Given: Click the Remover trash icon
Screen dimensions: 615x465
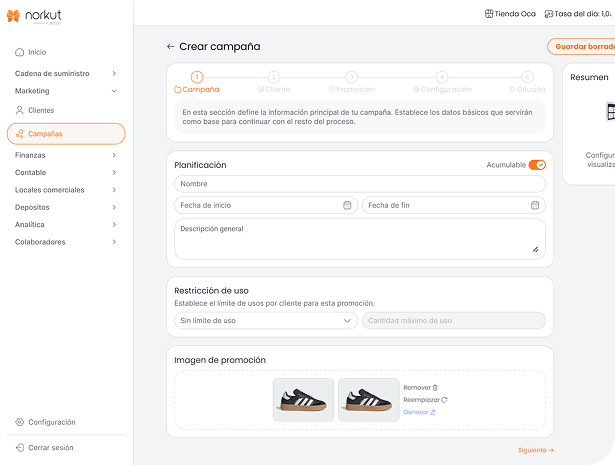Looking at the screenshot, I should [x=435, y=387].
